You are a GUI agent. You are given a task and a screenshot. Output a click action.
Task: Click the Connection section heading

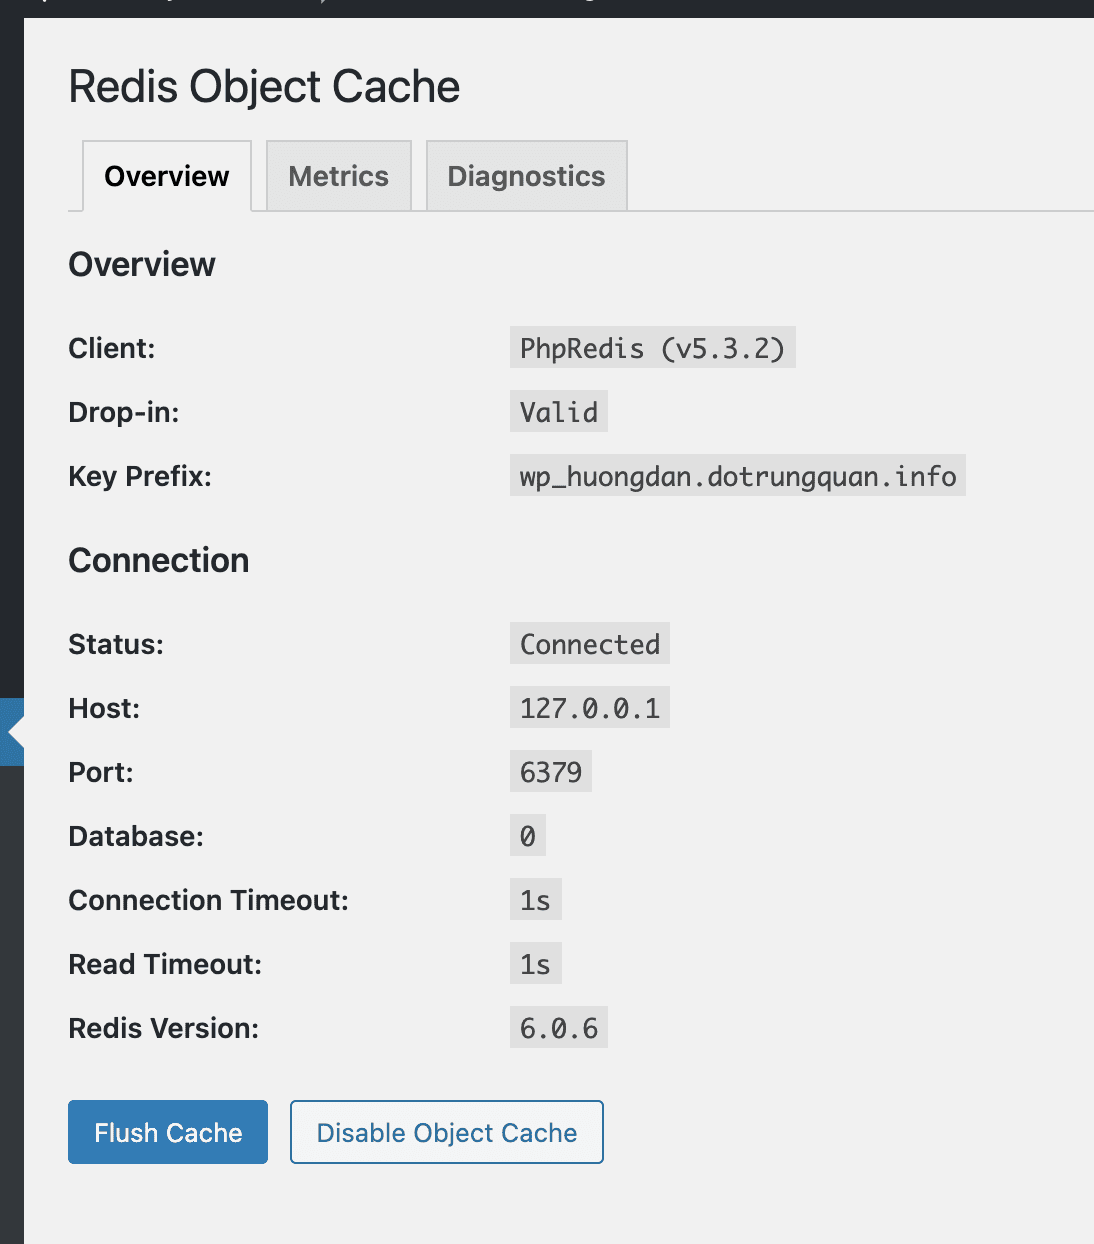pyautogui.click(x=158, y=560)
